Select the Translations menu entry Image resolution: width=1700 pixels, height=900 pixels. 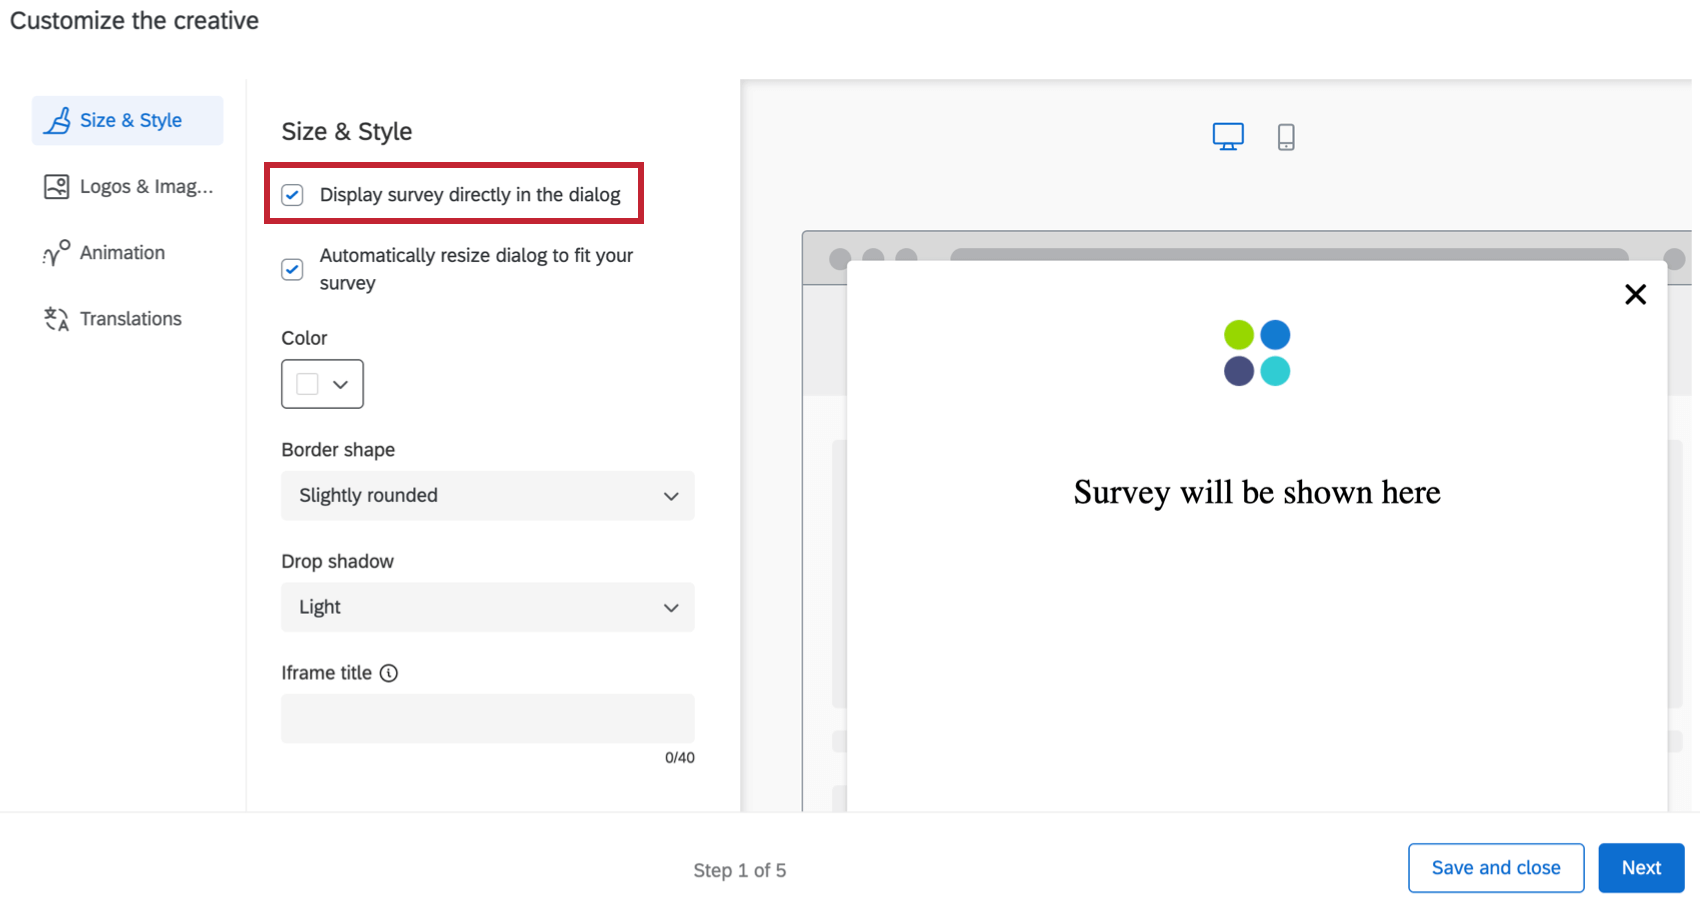[131, 318]
